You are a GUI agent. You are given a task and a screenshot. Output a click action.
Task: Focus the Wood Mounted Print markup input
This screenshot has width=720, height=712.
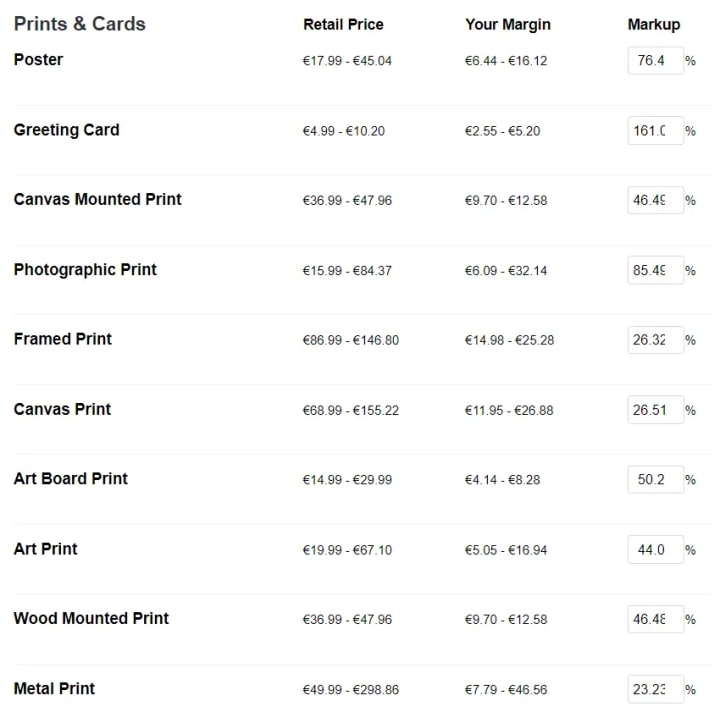(655, 619)
